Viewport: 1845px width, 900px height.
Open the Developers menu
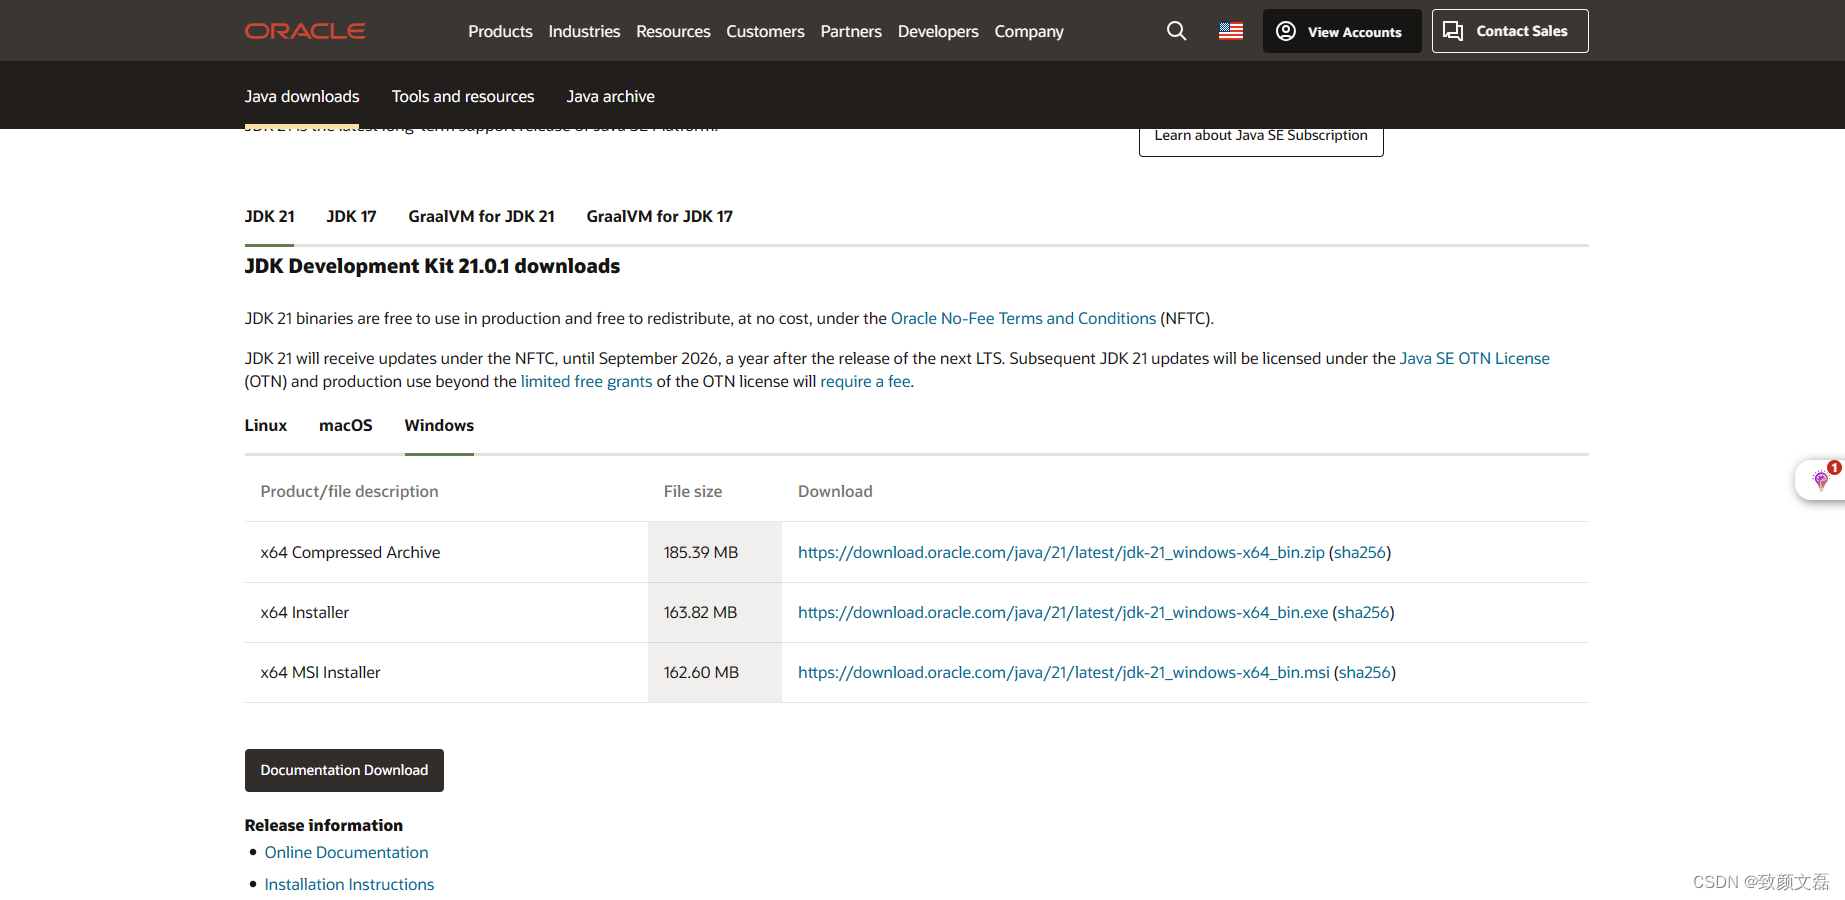point(937,31)
